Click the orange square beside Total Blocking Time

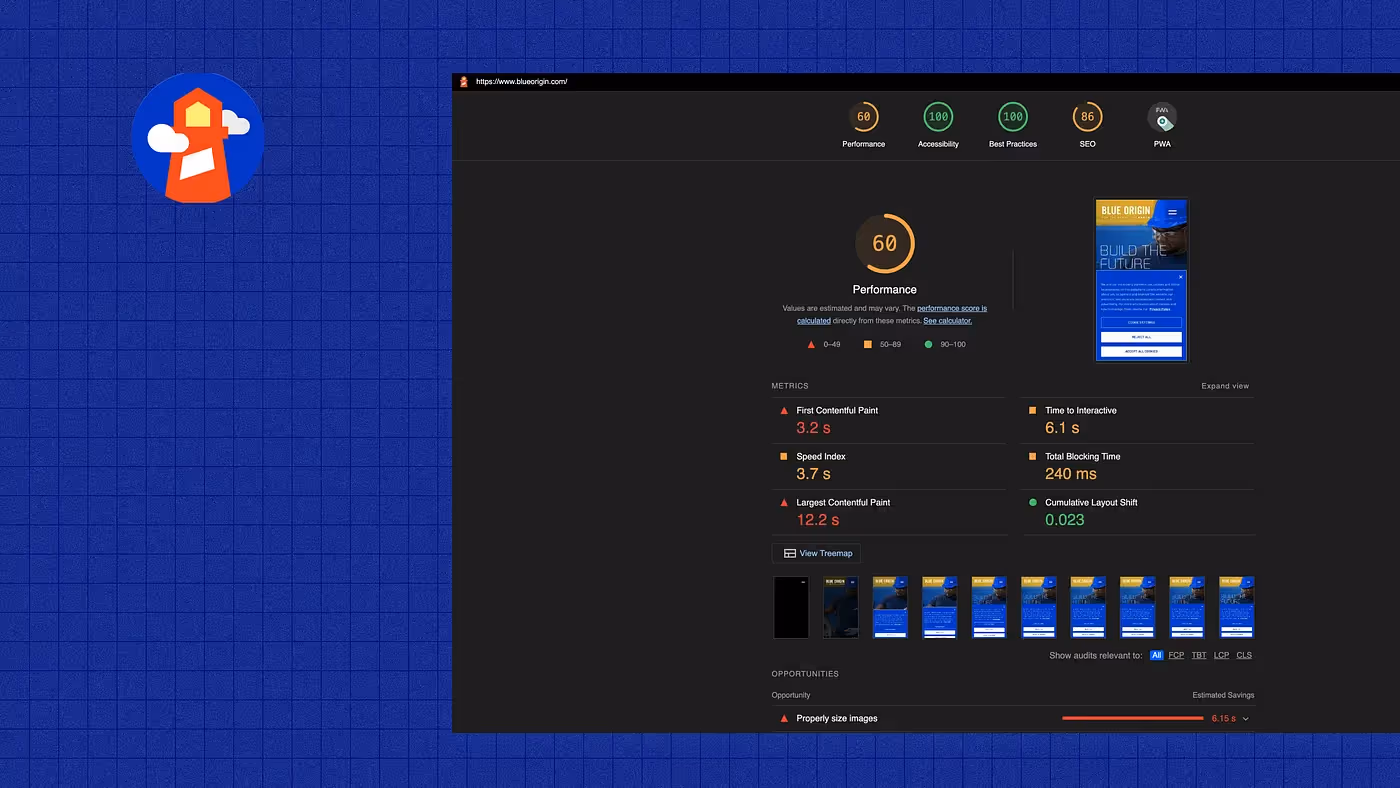[1033, 457]
